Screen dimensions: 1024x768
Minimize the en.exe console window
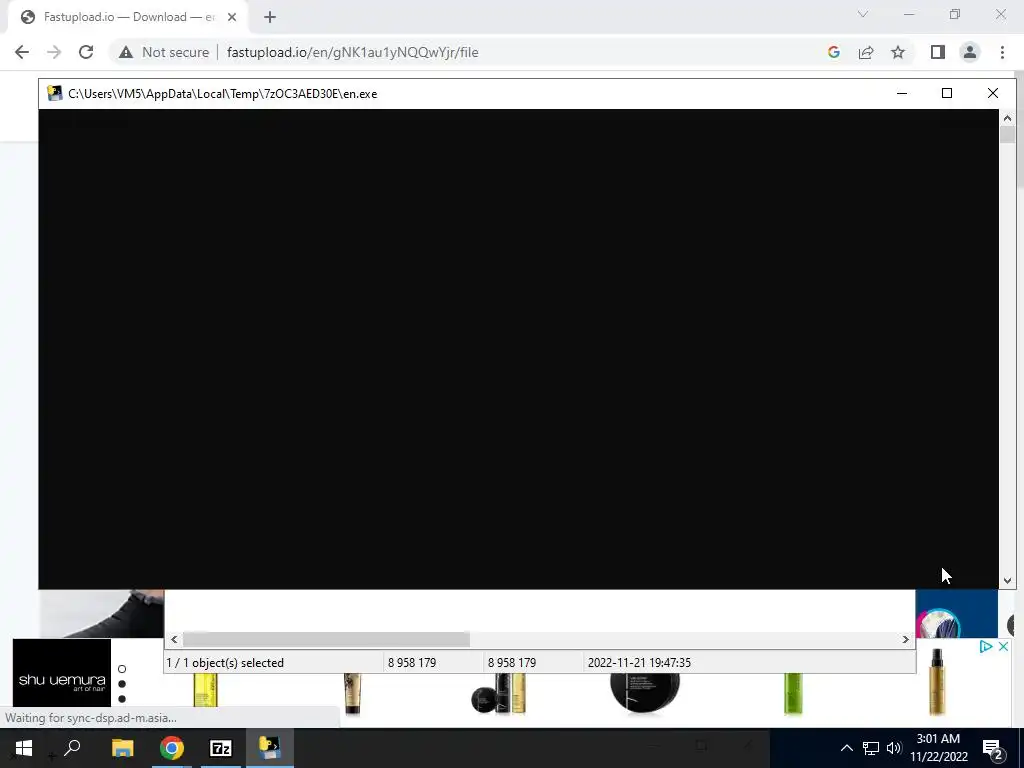tap(902, 93)
